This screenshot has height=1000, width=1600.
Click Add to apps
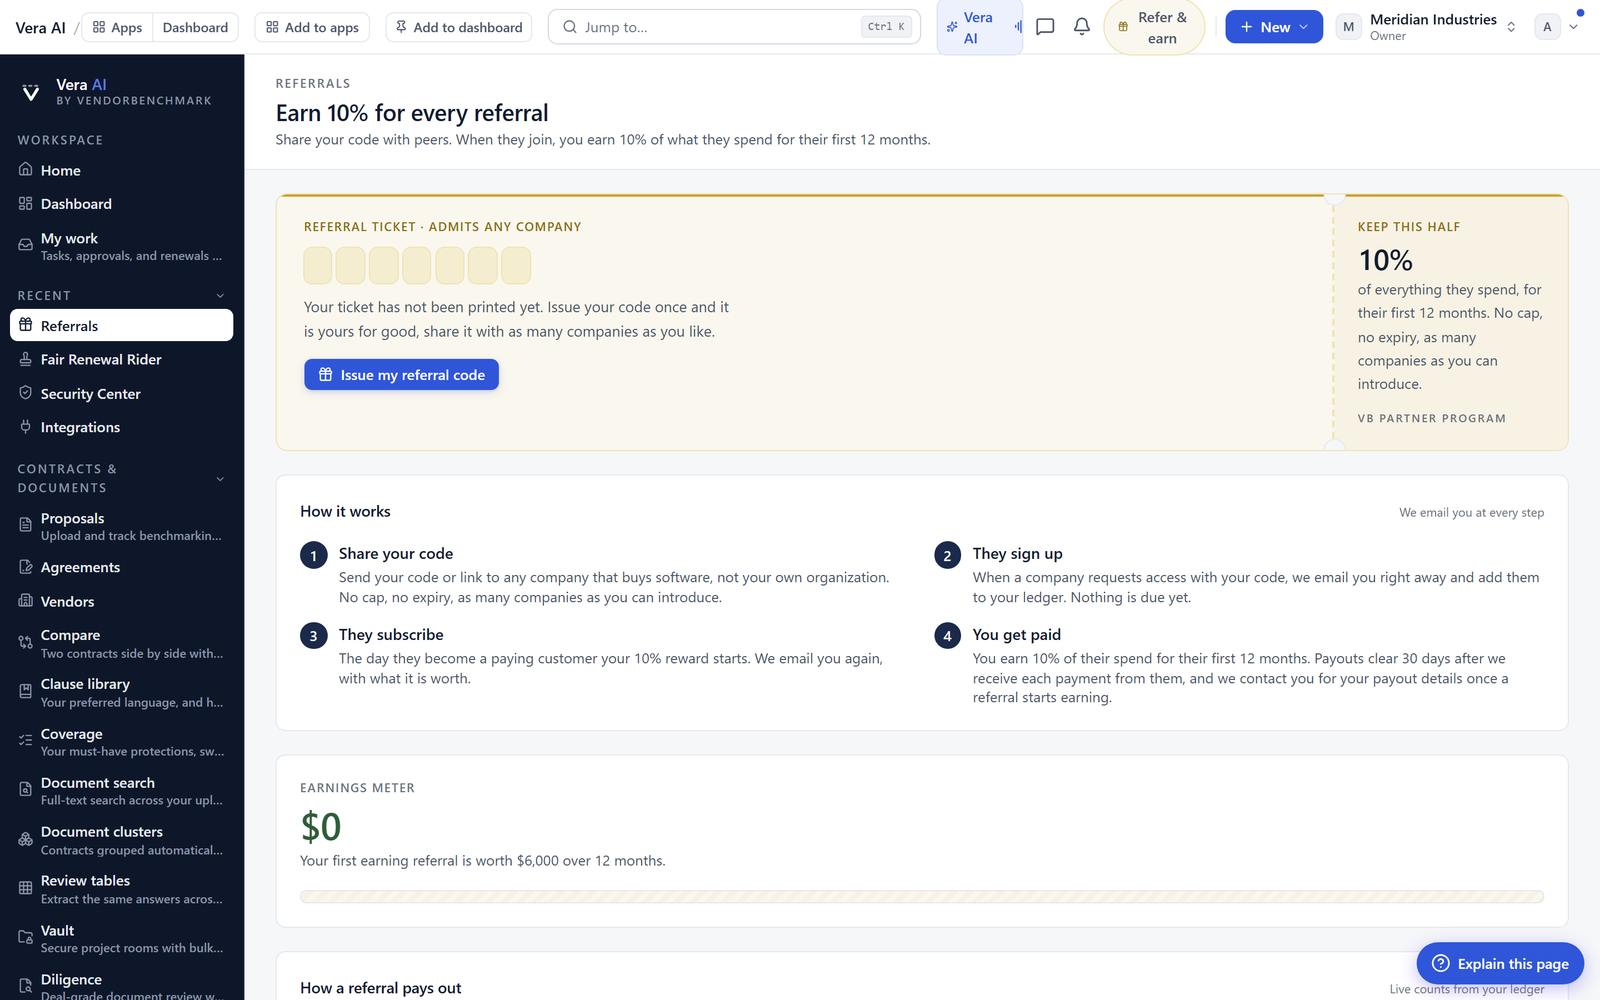tap(312, 27)
